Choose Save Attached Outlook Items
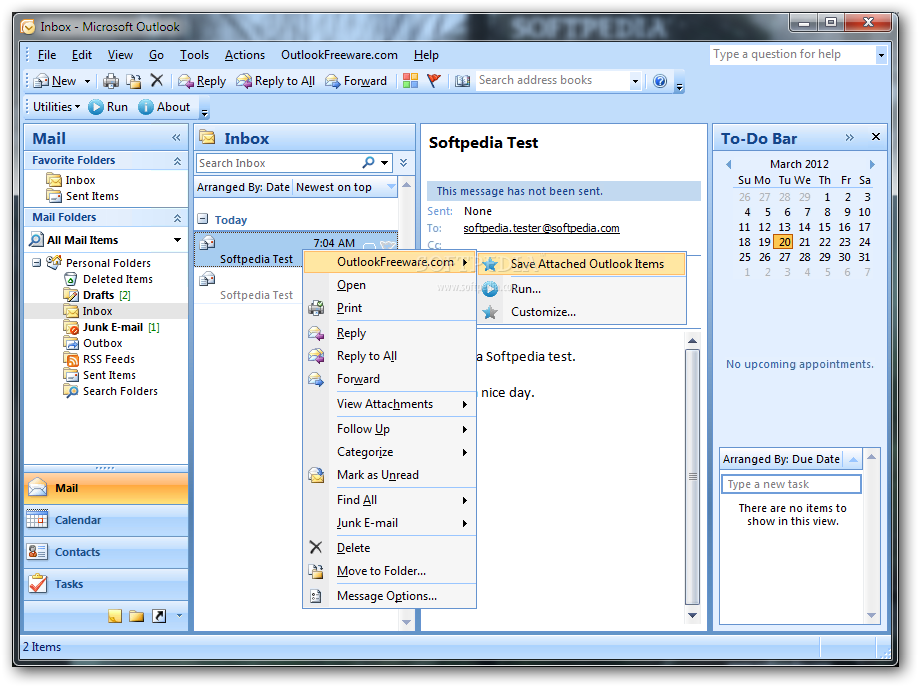919x687 pixels. 581,264
